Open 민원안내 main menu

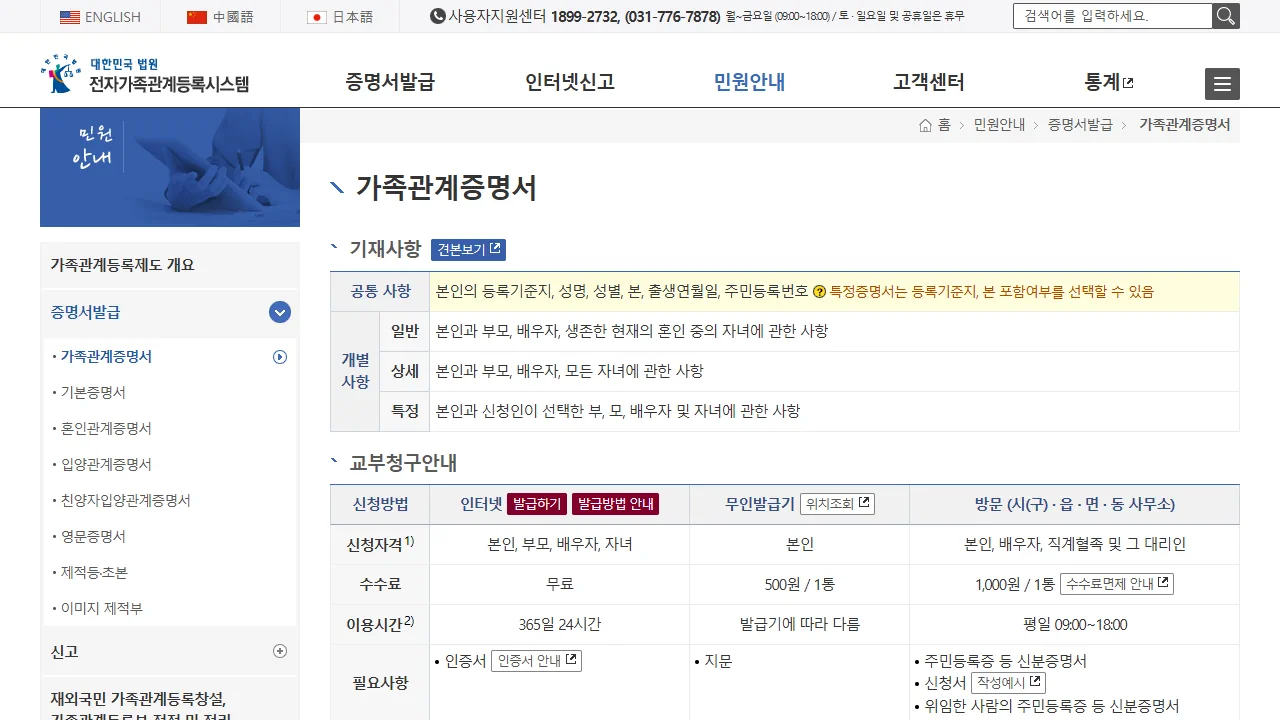[x=749, y=82]
